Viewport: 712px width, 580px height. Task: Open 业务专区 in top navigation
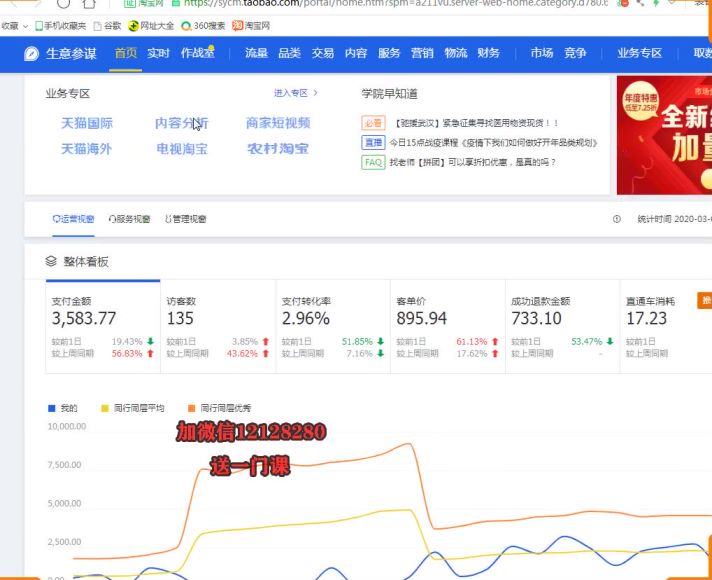tap(639, 53)
